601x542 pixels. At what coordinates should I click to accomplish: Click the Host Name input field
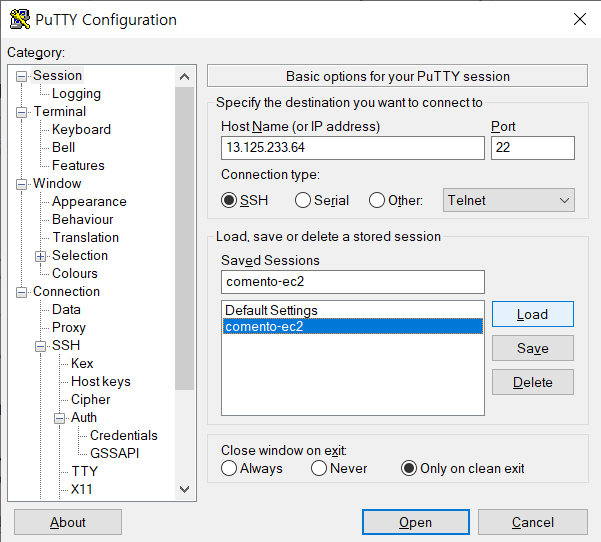point(353,148)
